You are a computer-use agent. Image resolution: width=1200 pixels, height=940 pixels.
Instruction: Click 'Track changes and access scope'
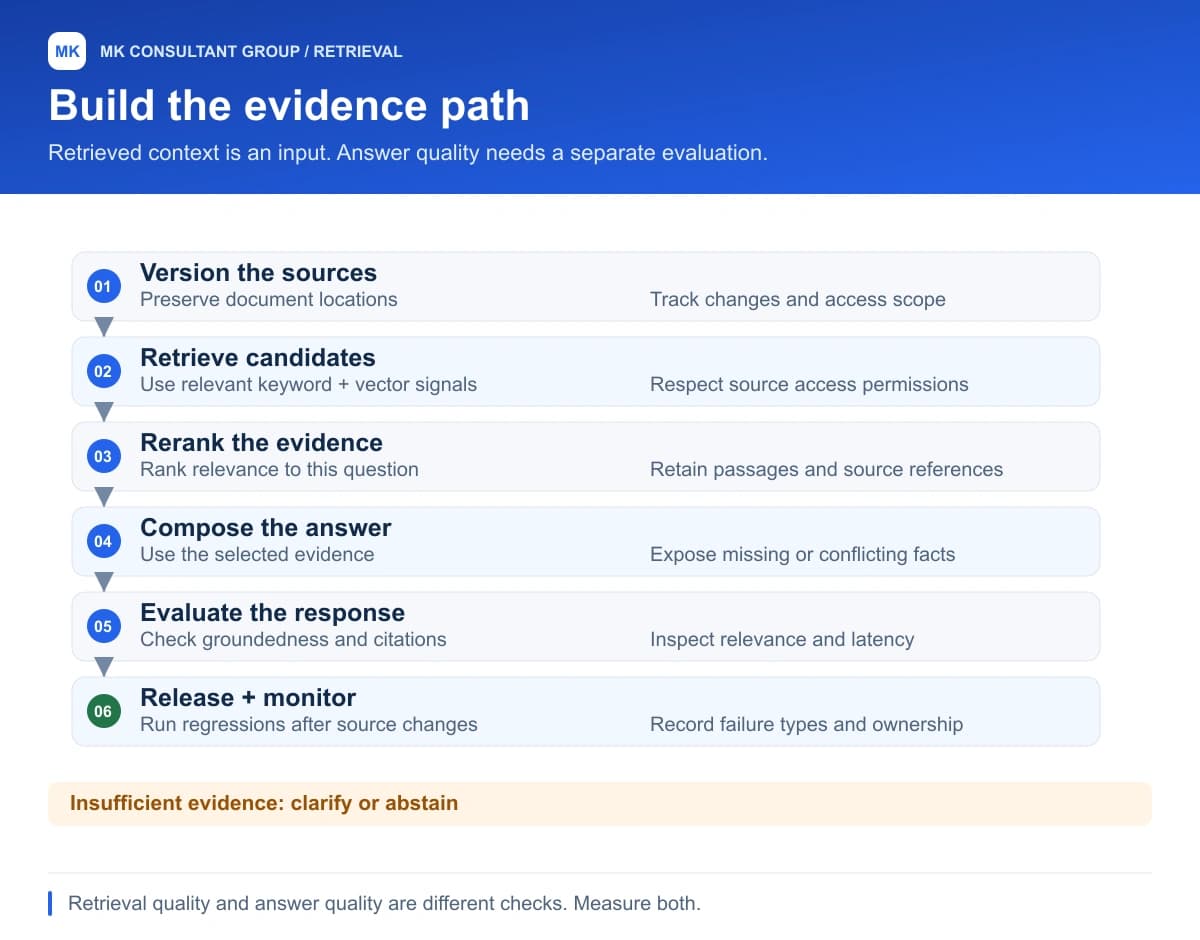797,299
